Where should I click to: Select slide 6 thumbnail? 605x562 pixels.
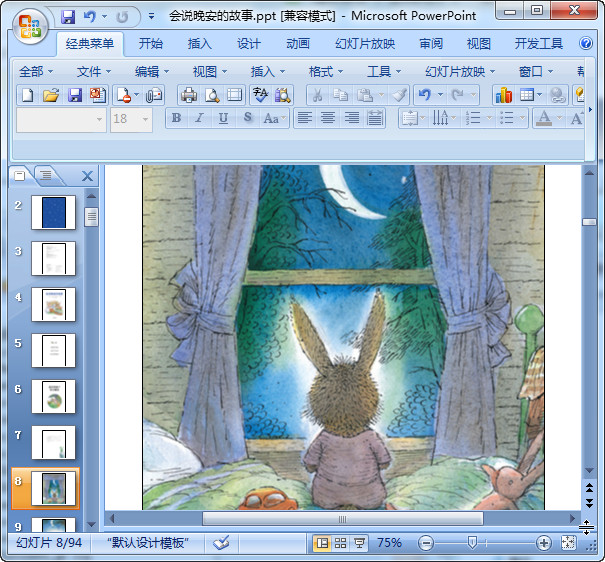(x=54, y=397)
